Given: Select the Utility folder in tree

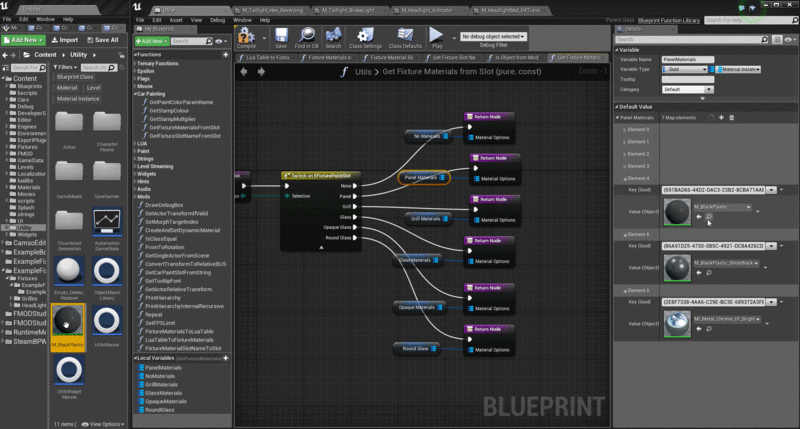Looking at the screenshot, I should click(23, 228).
